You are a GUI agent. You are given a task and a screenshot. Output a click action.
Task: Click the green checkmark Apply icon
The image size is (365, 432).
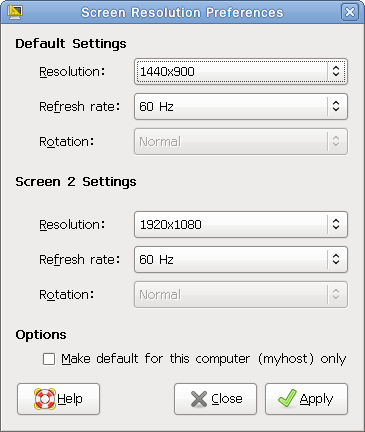287,398
